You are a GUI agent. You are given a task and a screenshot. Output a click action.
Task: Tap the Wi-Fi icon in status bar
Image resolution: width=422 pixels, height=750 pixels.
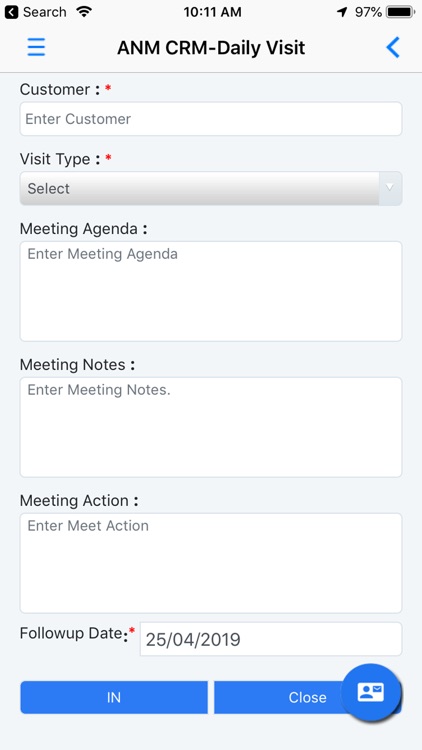point(84,12)
